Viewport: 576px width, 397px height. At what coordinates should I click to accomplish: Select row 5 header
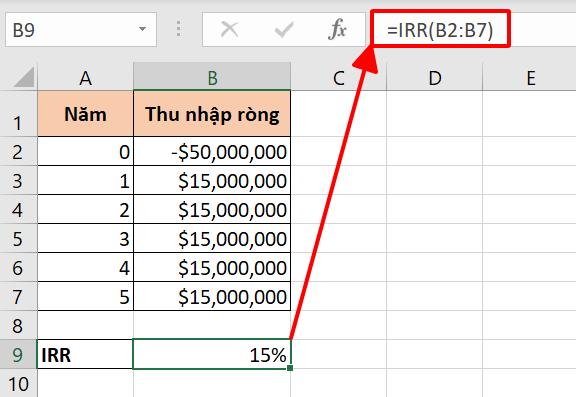(x=18, y=238)
